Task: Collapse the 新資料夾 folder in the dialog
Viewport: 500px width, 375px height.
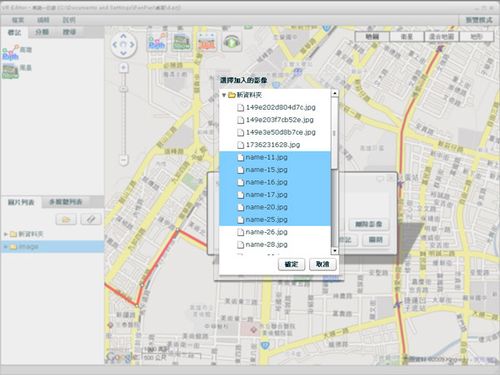Action: point(224,95)
